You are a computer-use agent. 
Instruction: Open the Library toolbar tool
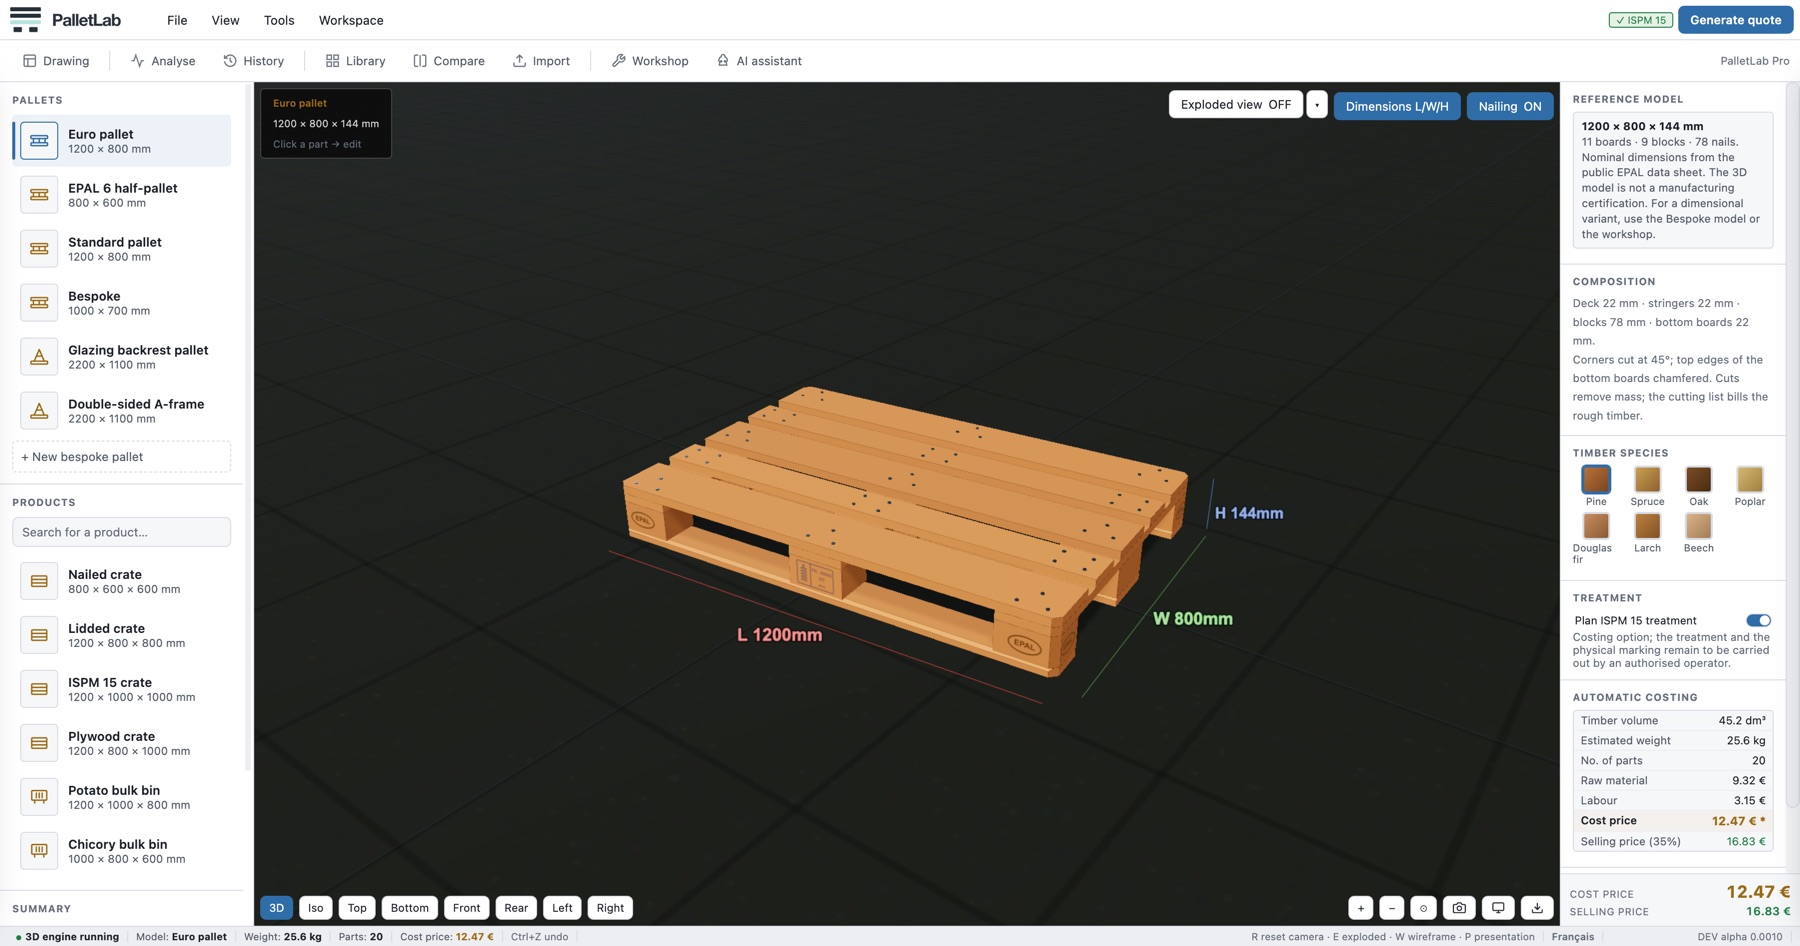click(355, 61)
